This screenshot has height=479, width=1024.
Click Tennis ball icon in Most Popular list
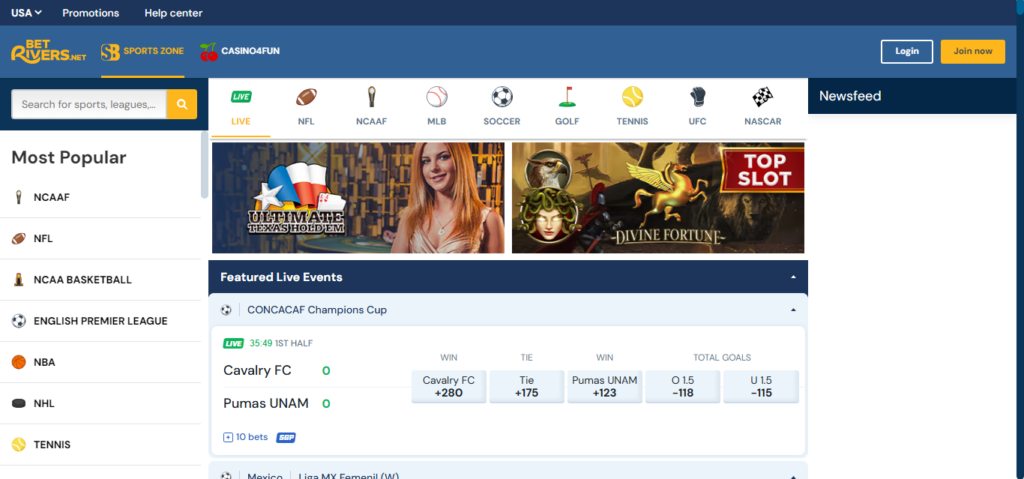19,444
